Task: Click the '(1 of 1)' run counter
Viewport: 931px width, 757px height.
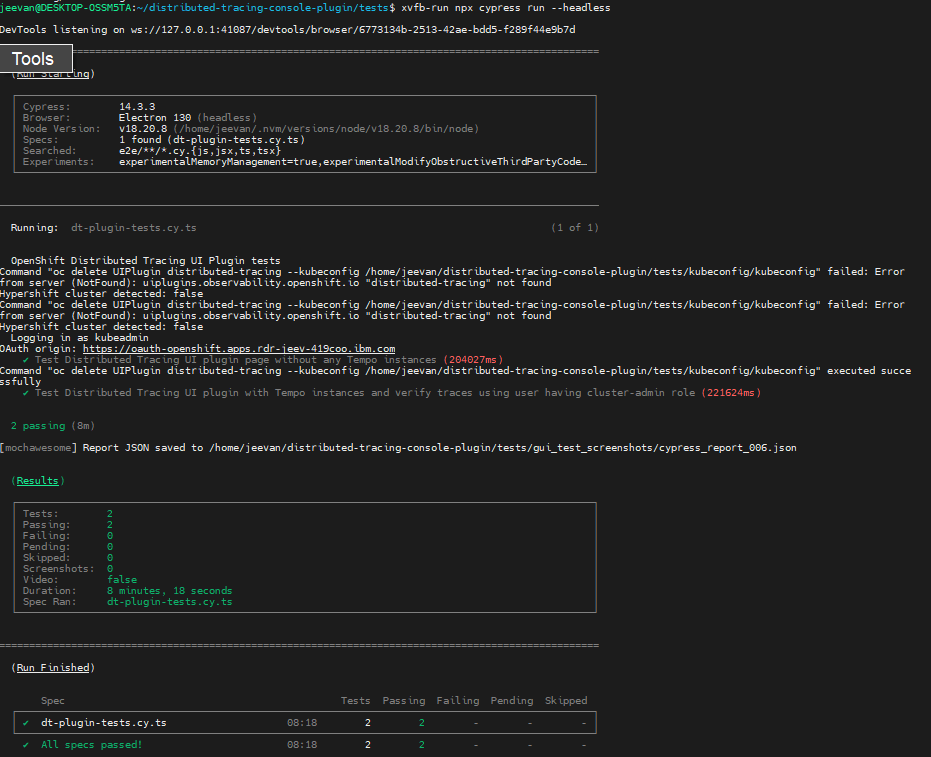Action: 575,227
